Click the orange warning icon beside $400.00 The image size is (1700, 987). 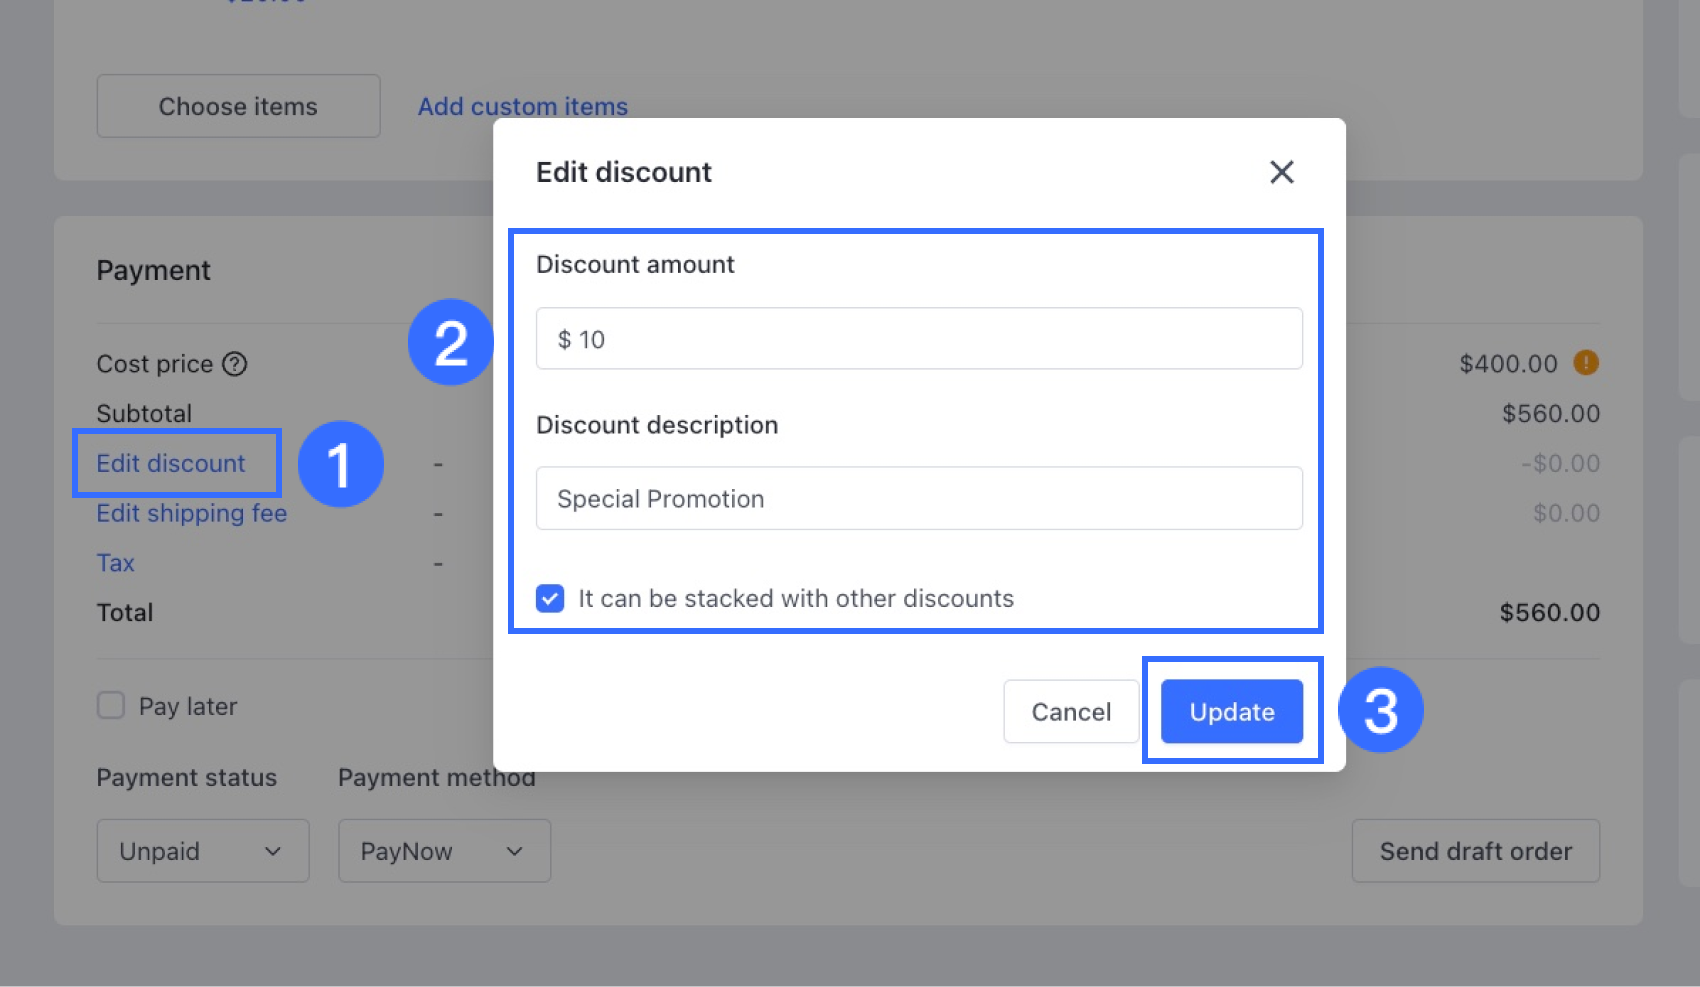pos(1585,363)
